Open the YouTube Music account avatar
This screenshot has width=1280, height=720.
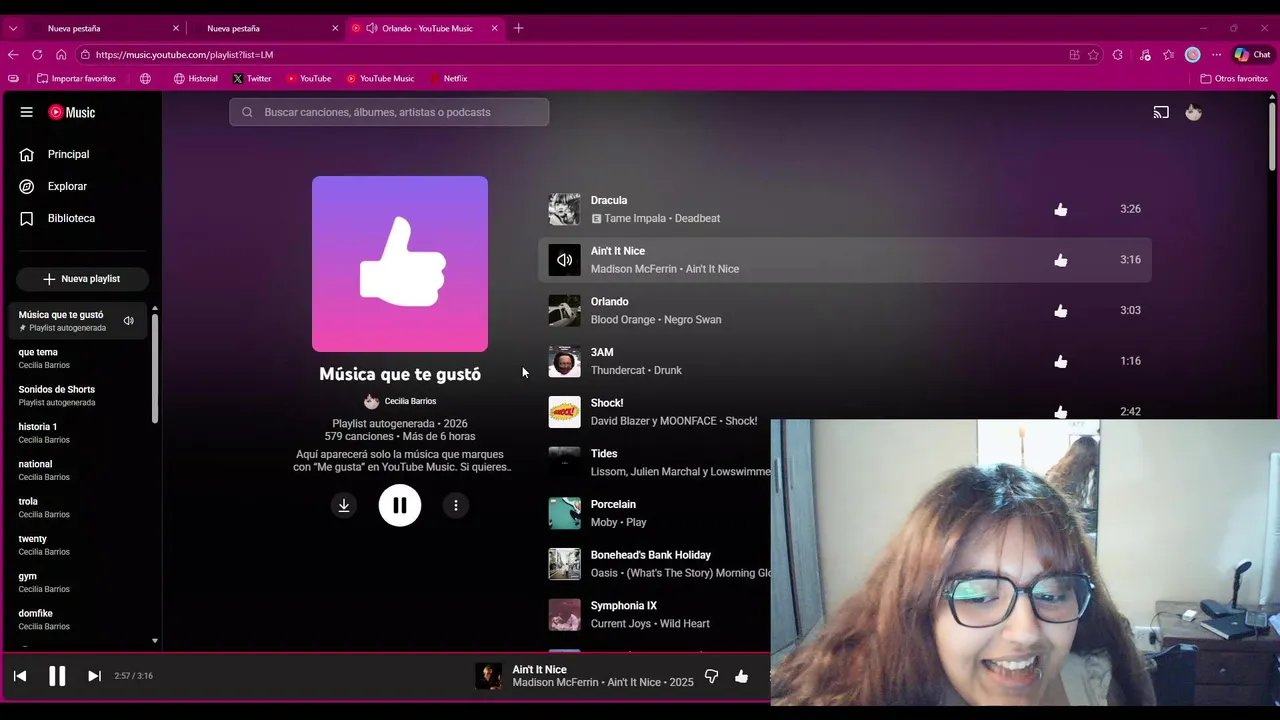pos(1193,112)
